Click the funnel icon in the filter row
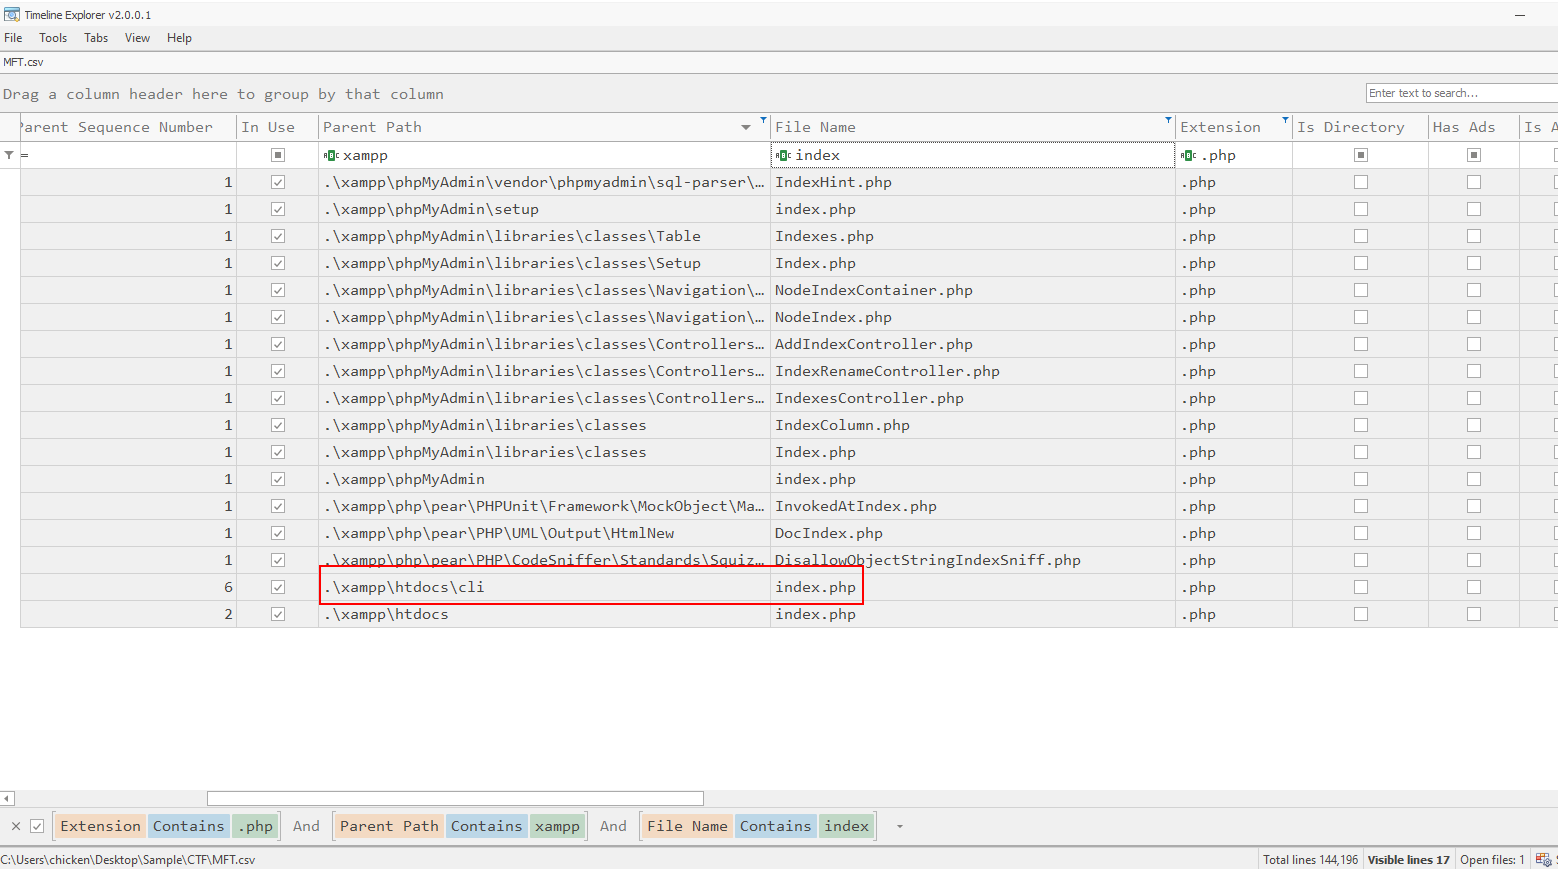This screenshot has height=869, width=1558. (9, 155)
